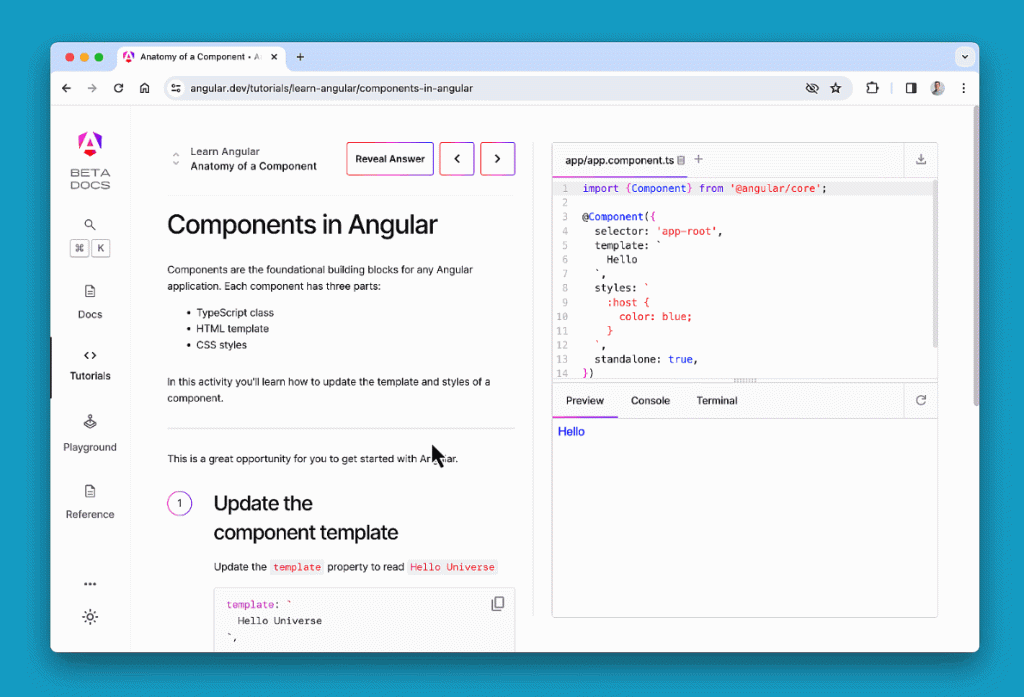Expand the Learn Angular tutorial selector

coord(176,159)
